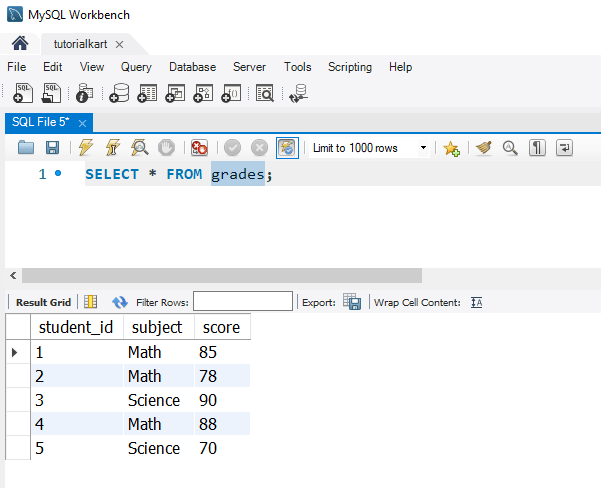Open the File menu
This screenshot has height=488, width=601.
click(x=16, y=67)
